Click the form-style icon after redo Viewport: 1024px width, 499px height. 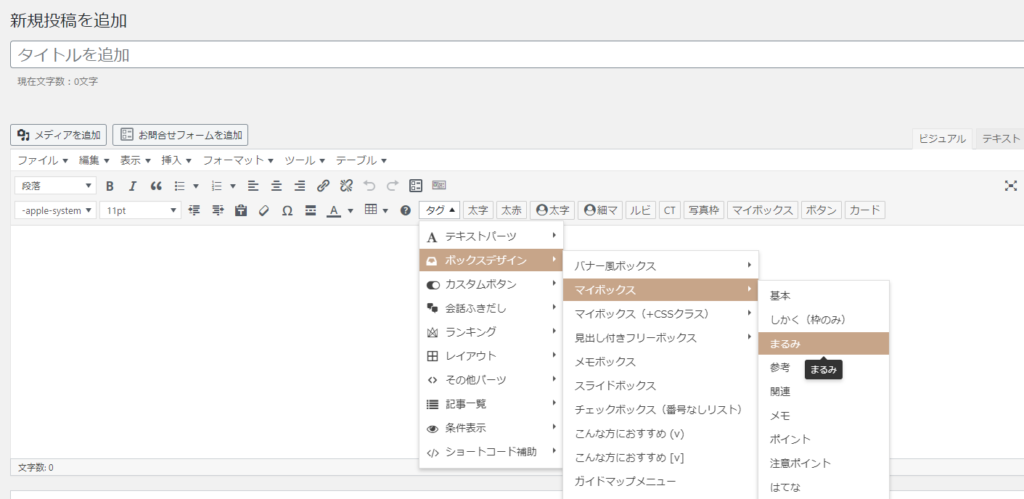click(415, 186)
